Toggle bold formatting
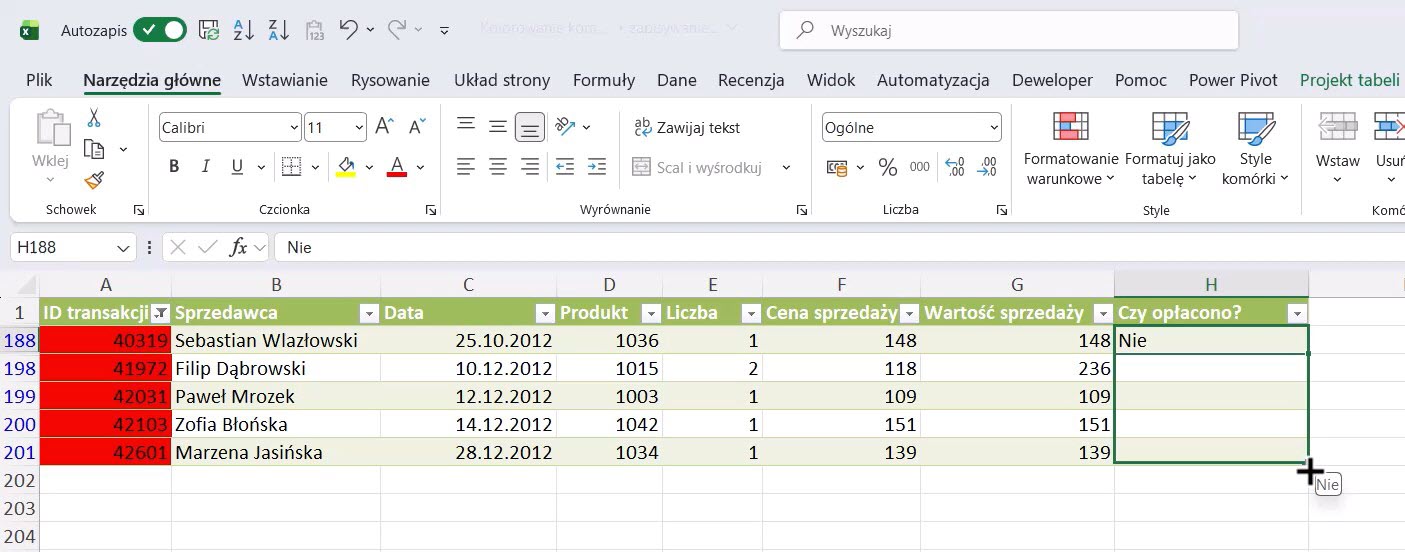1405x552 pixels. click(174, 167)
